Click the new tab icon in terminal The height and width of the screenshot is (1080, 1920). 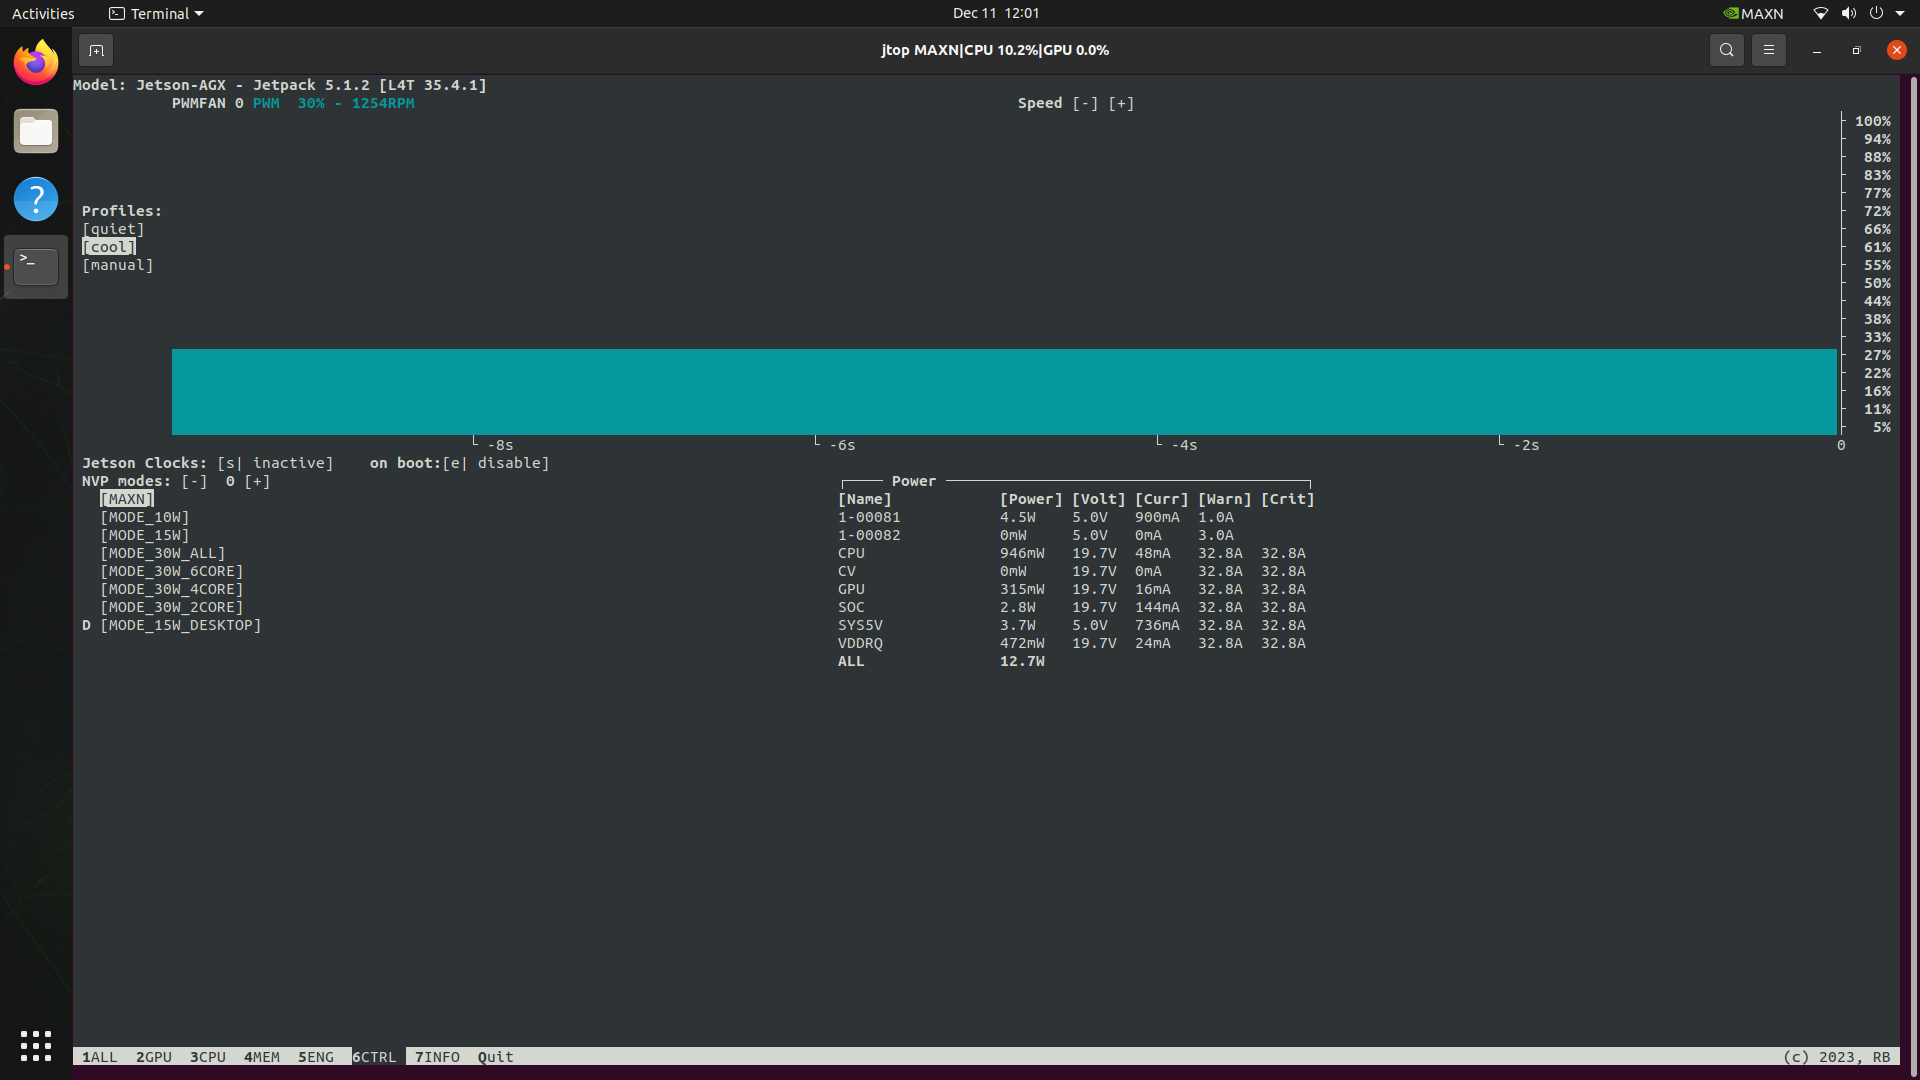(x=96, y=50)
